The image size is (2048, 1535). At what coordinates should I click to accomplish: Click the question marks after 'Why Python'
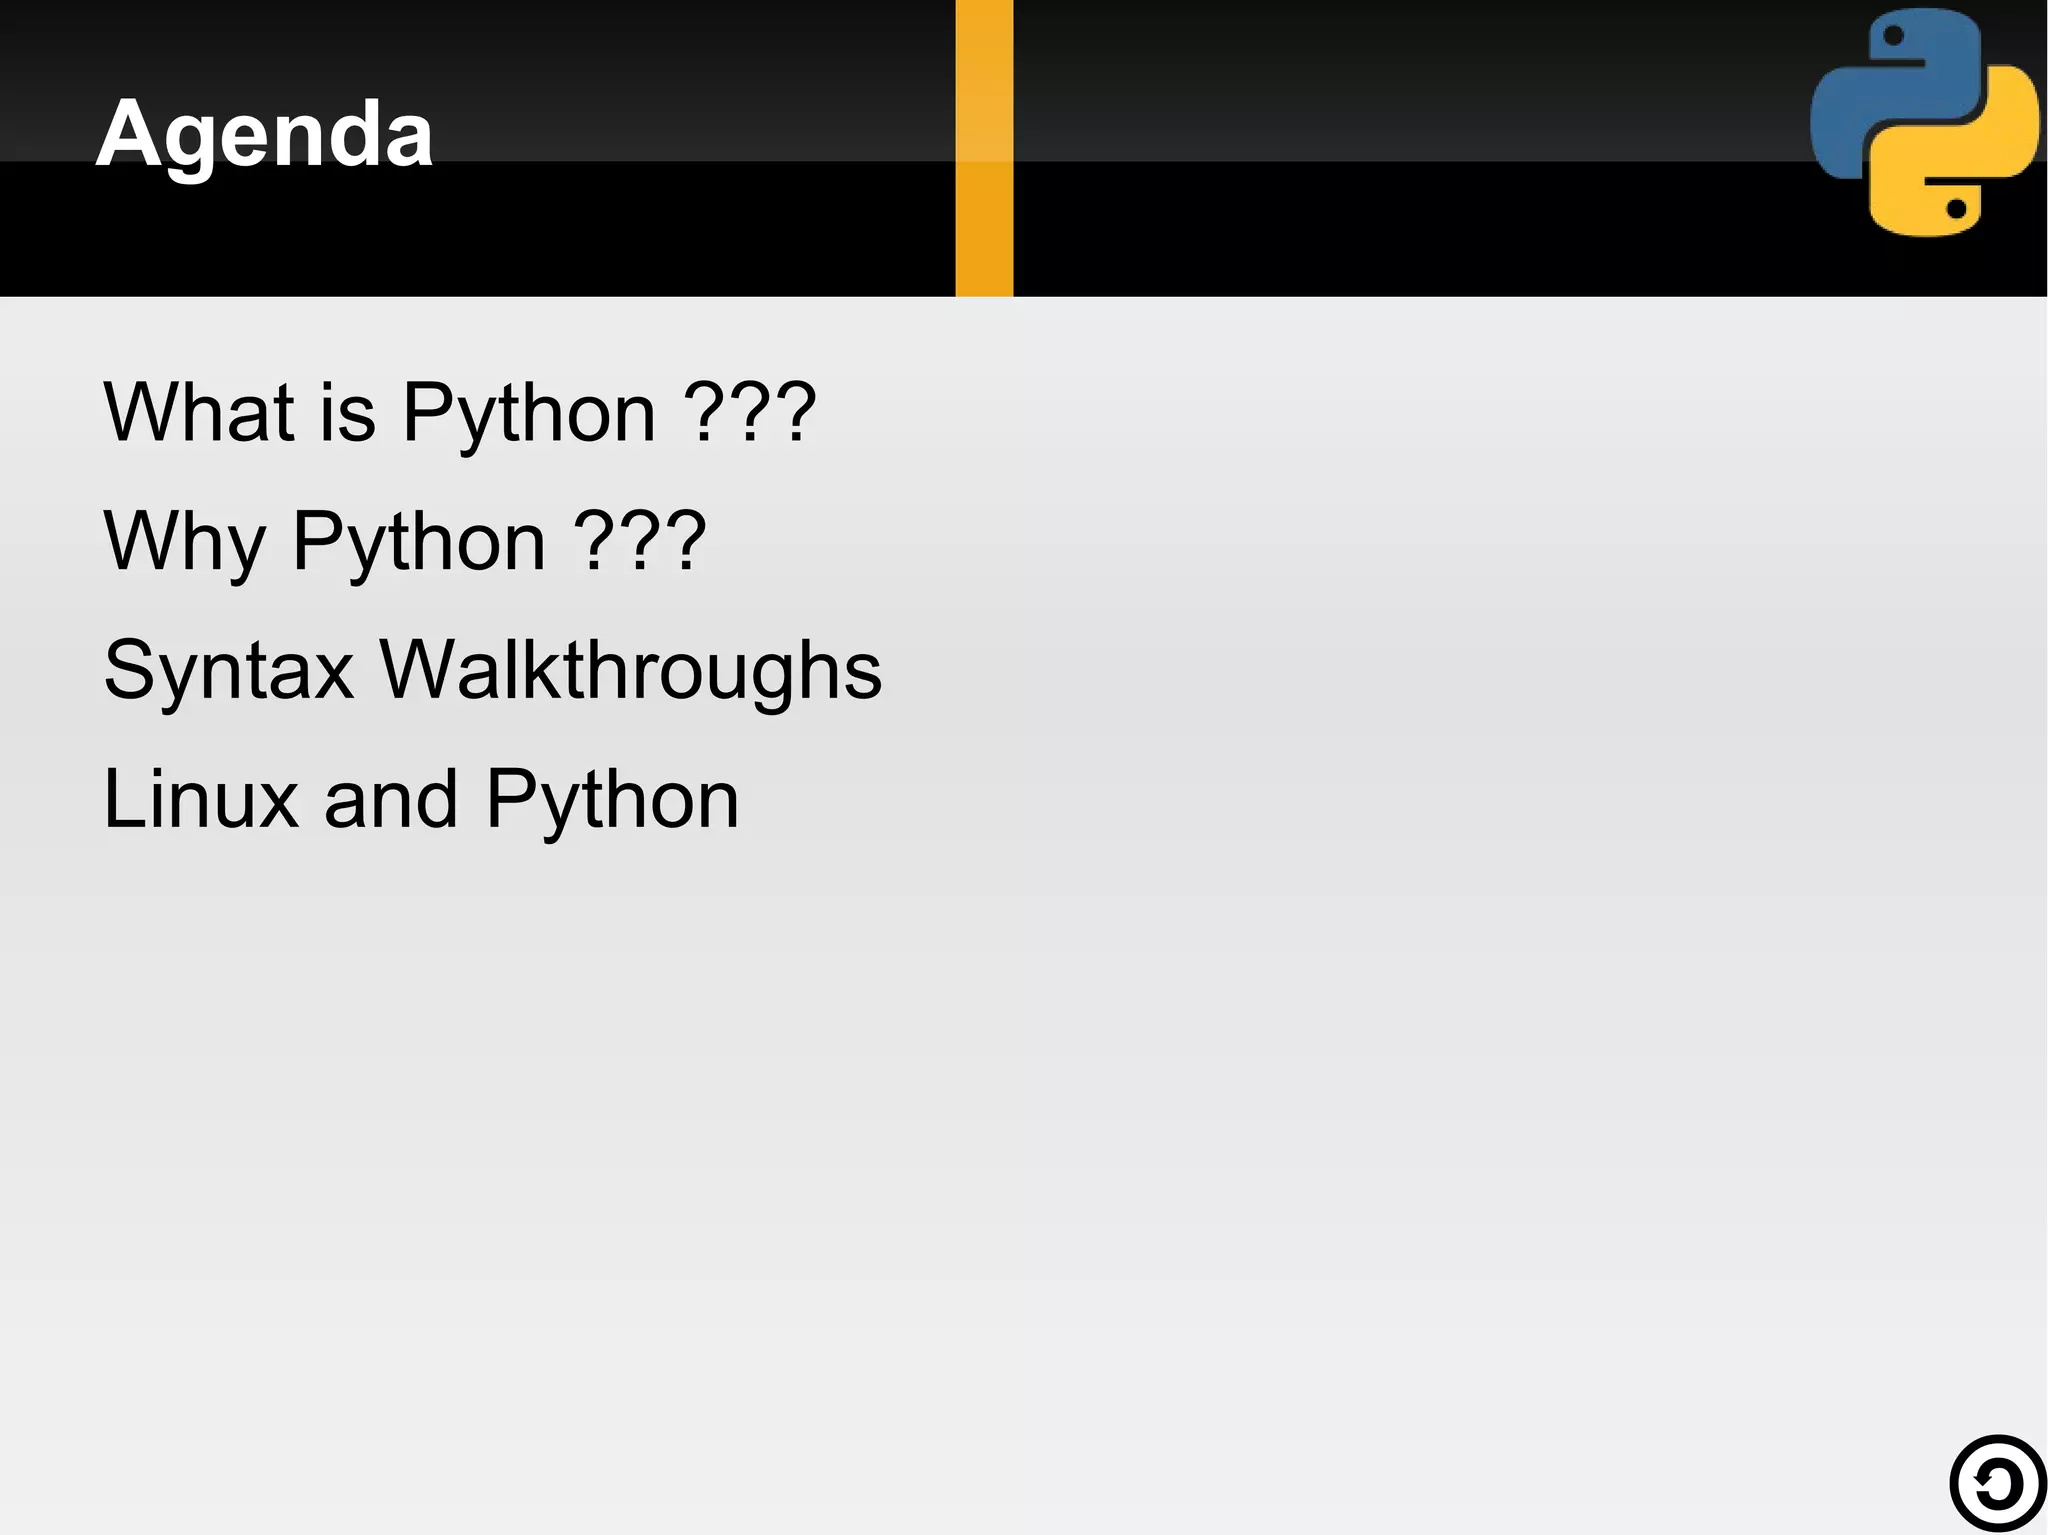(x=641, y=540)
